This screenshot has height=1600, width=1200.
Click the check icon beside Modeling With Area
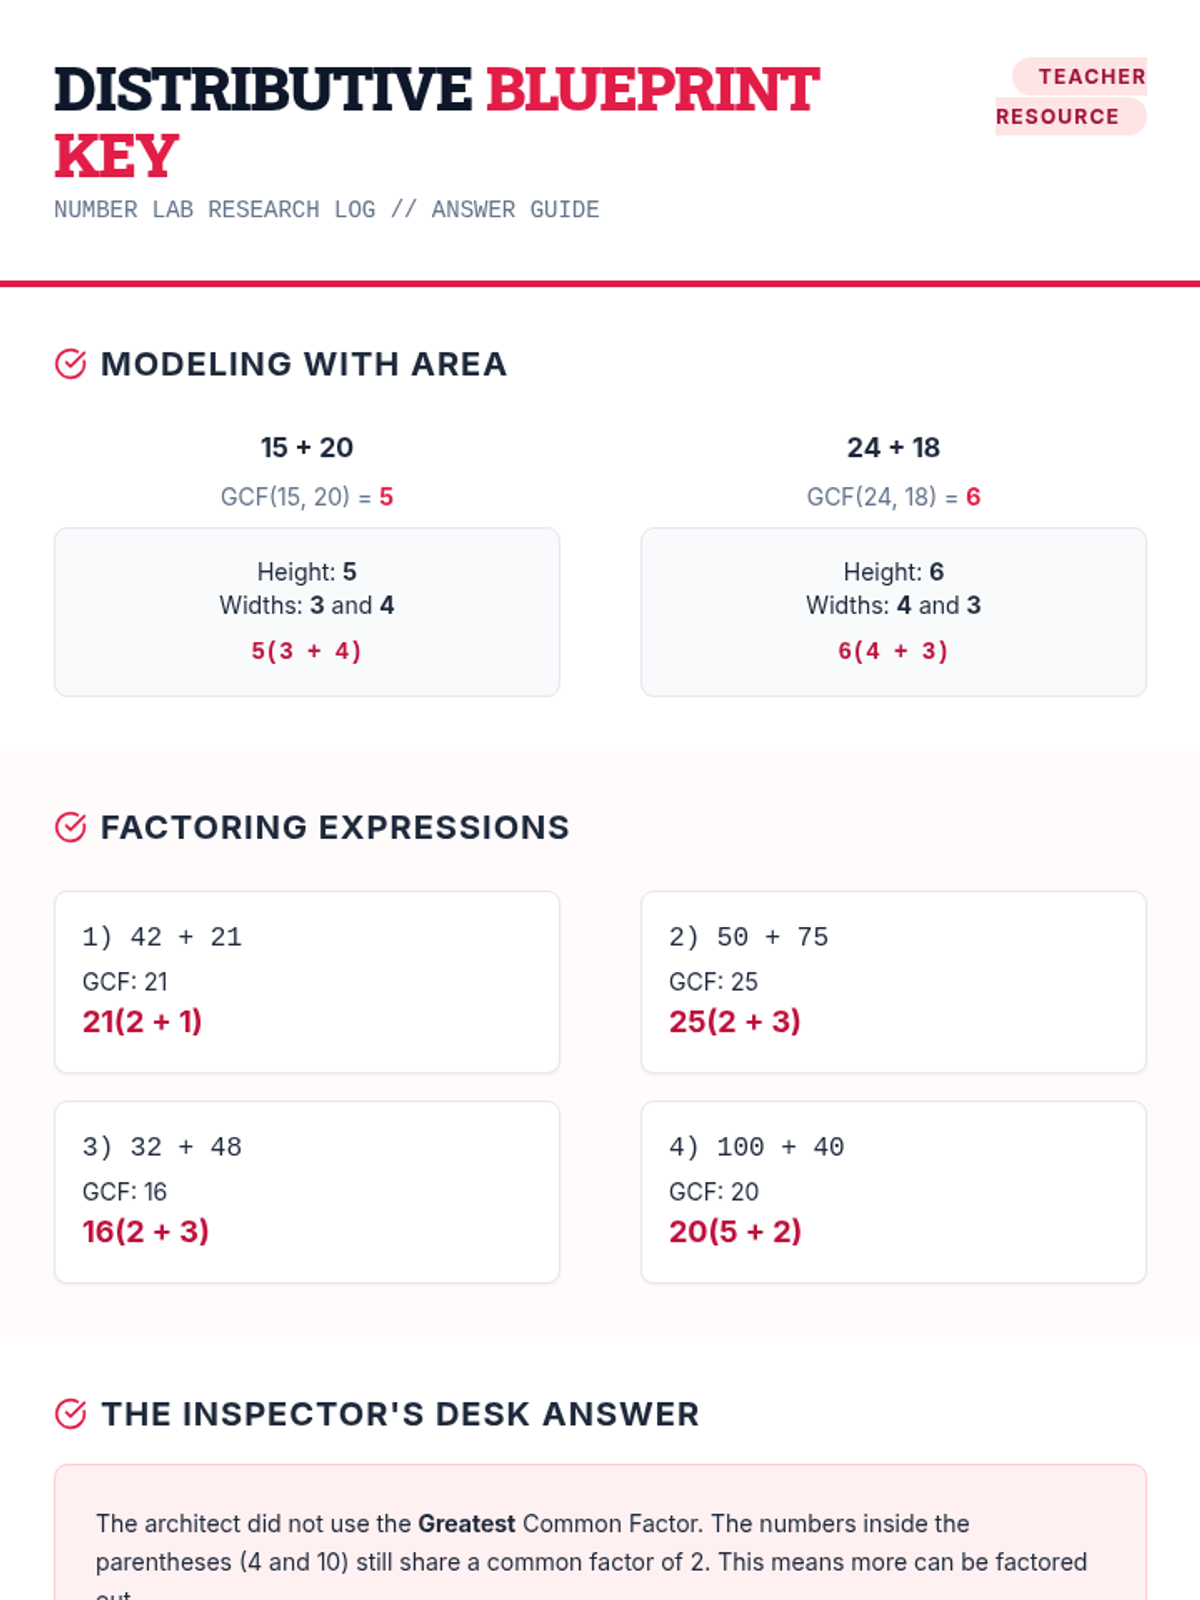coord(70,364)
